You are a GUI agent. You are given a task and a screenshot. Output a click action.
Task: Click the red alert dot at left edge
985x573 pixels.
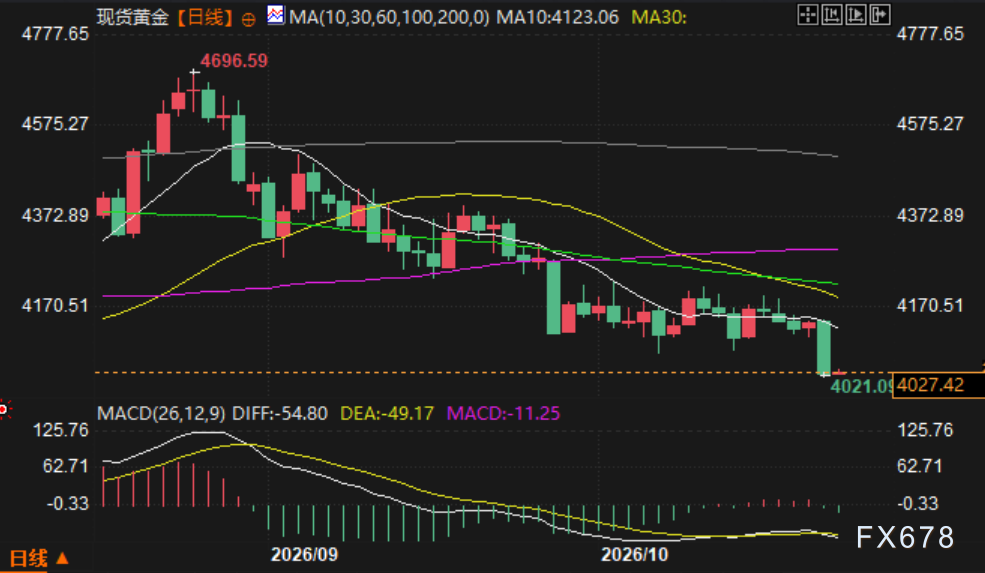4,410
